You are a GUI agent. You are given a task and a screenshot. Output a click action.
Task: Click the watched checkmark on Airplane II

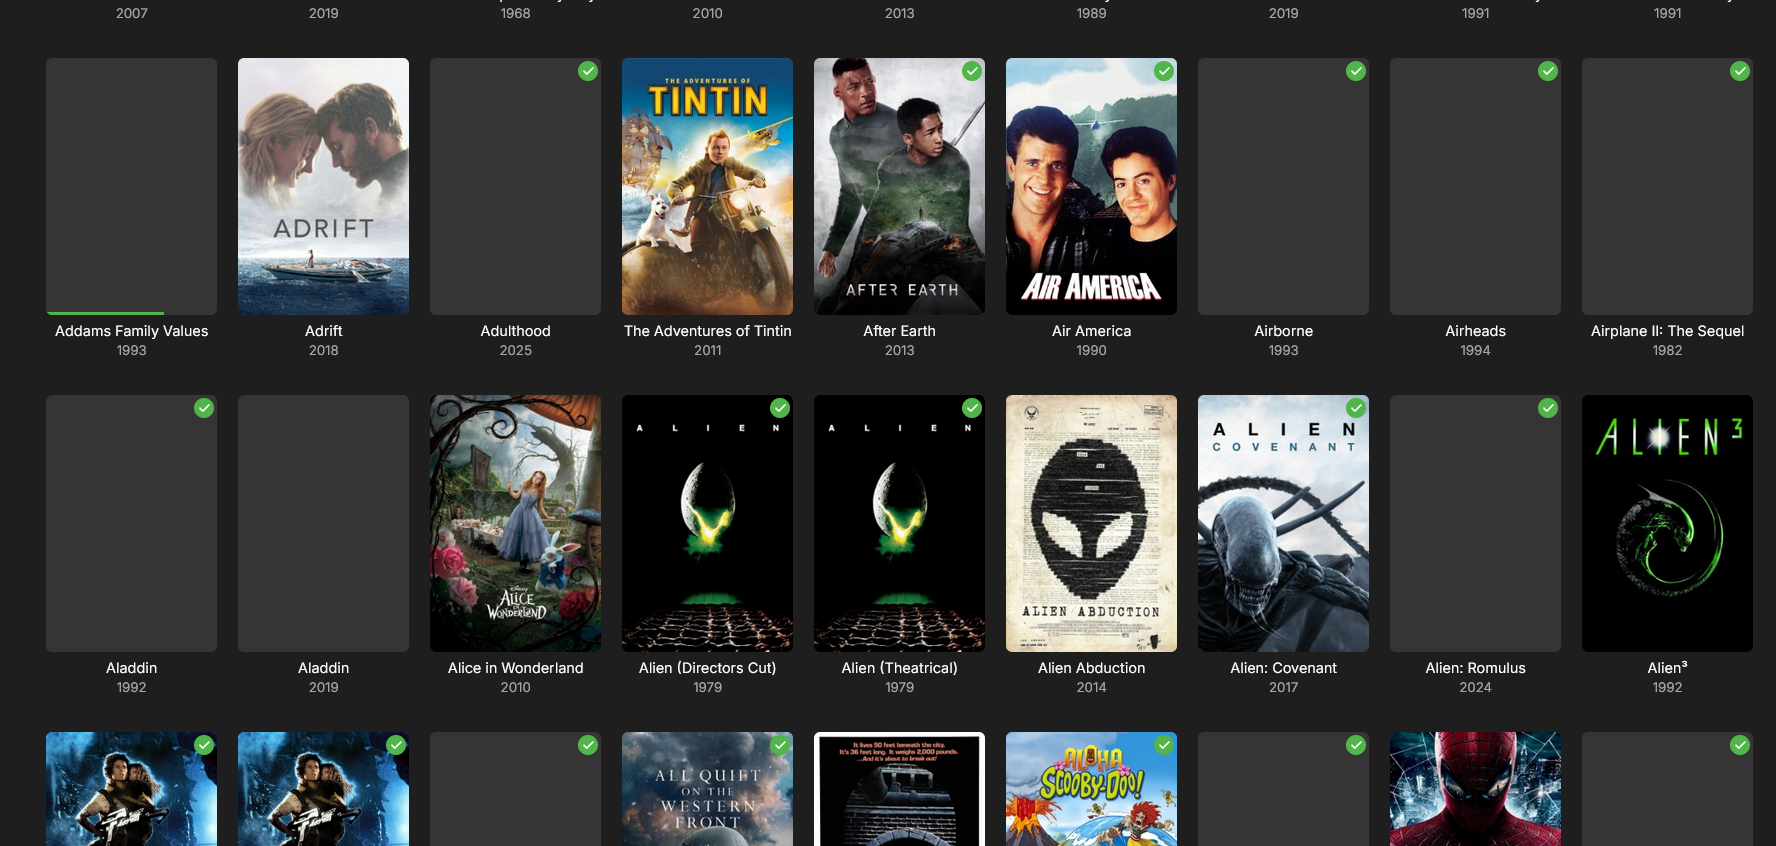click(x=1740, y=71)
